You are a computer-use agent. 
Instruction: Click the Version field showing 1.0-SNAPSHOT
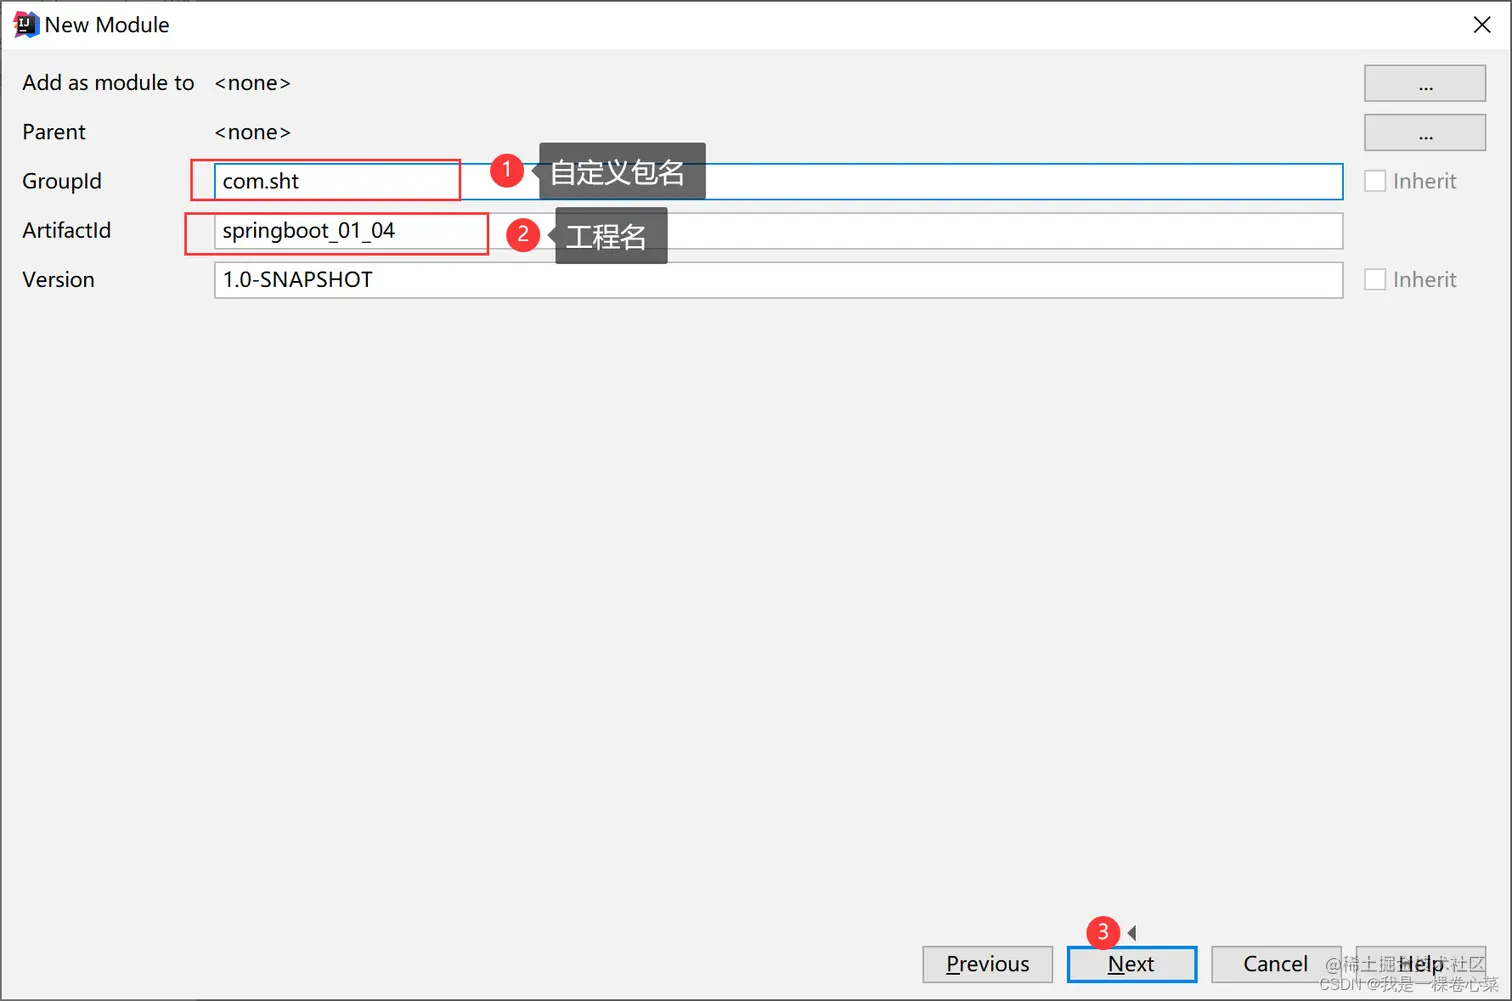778,280
